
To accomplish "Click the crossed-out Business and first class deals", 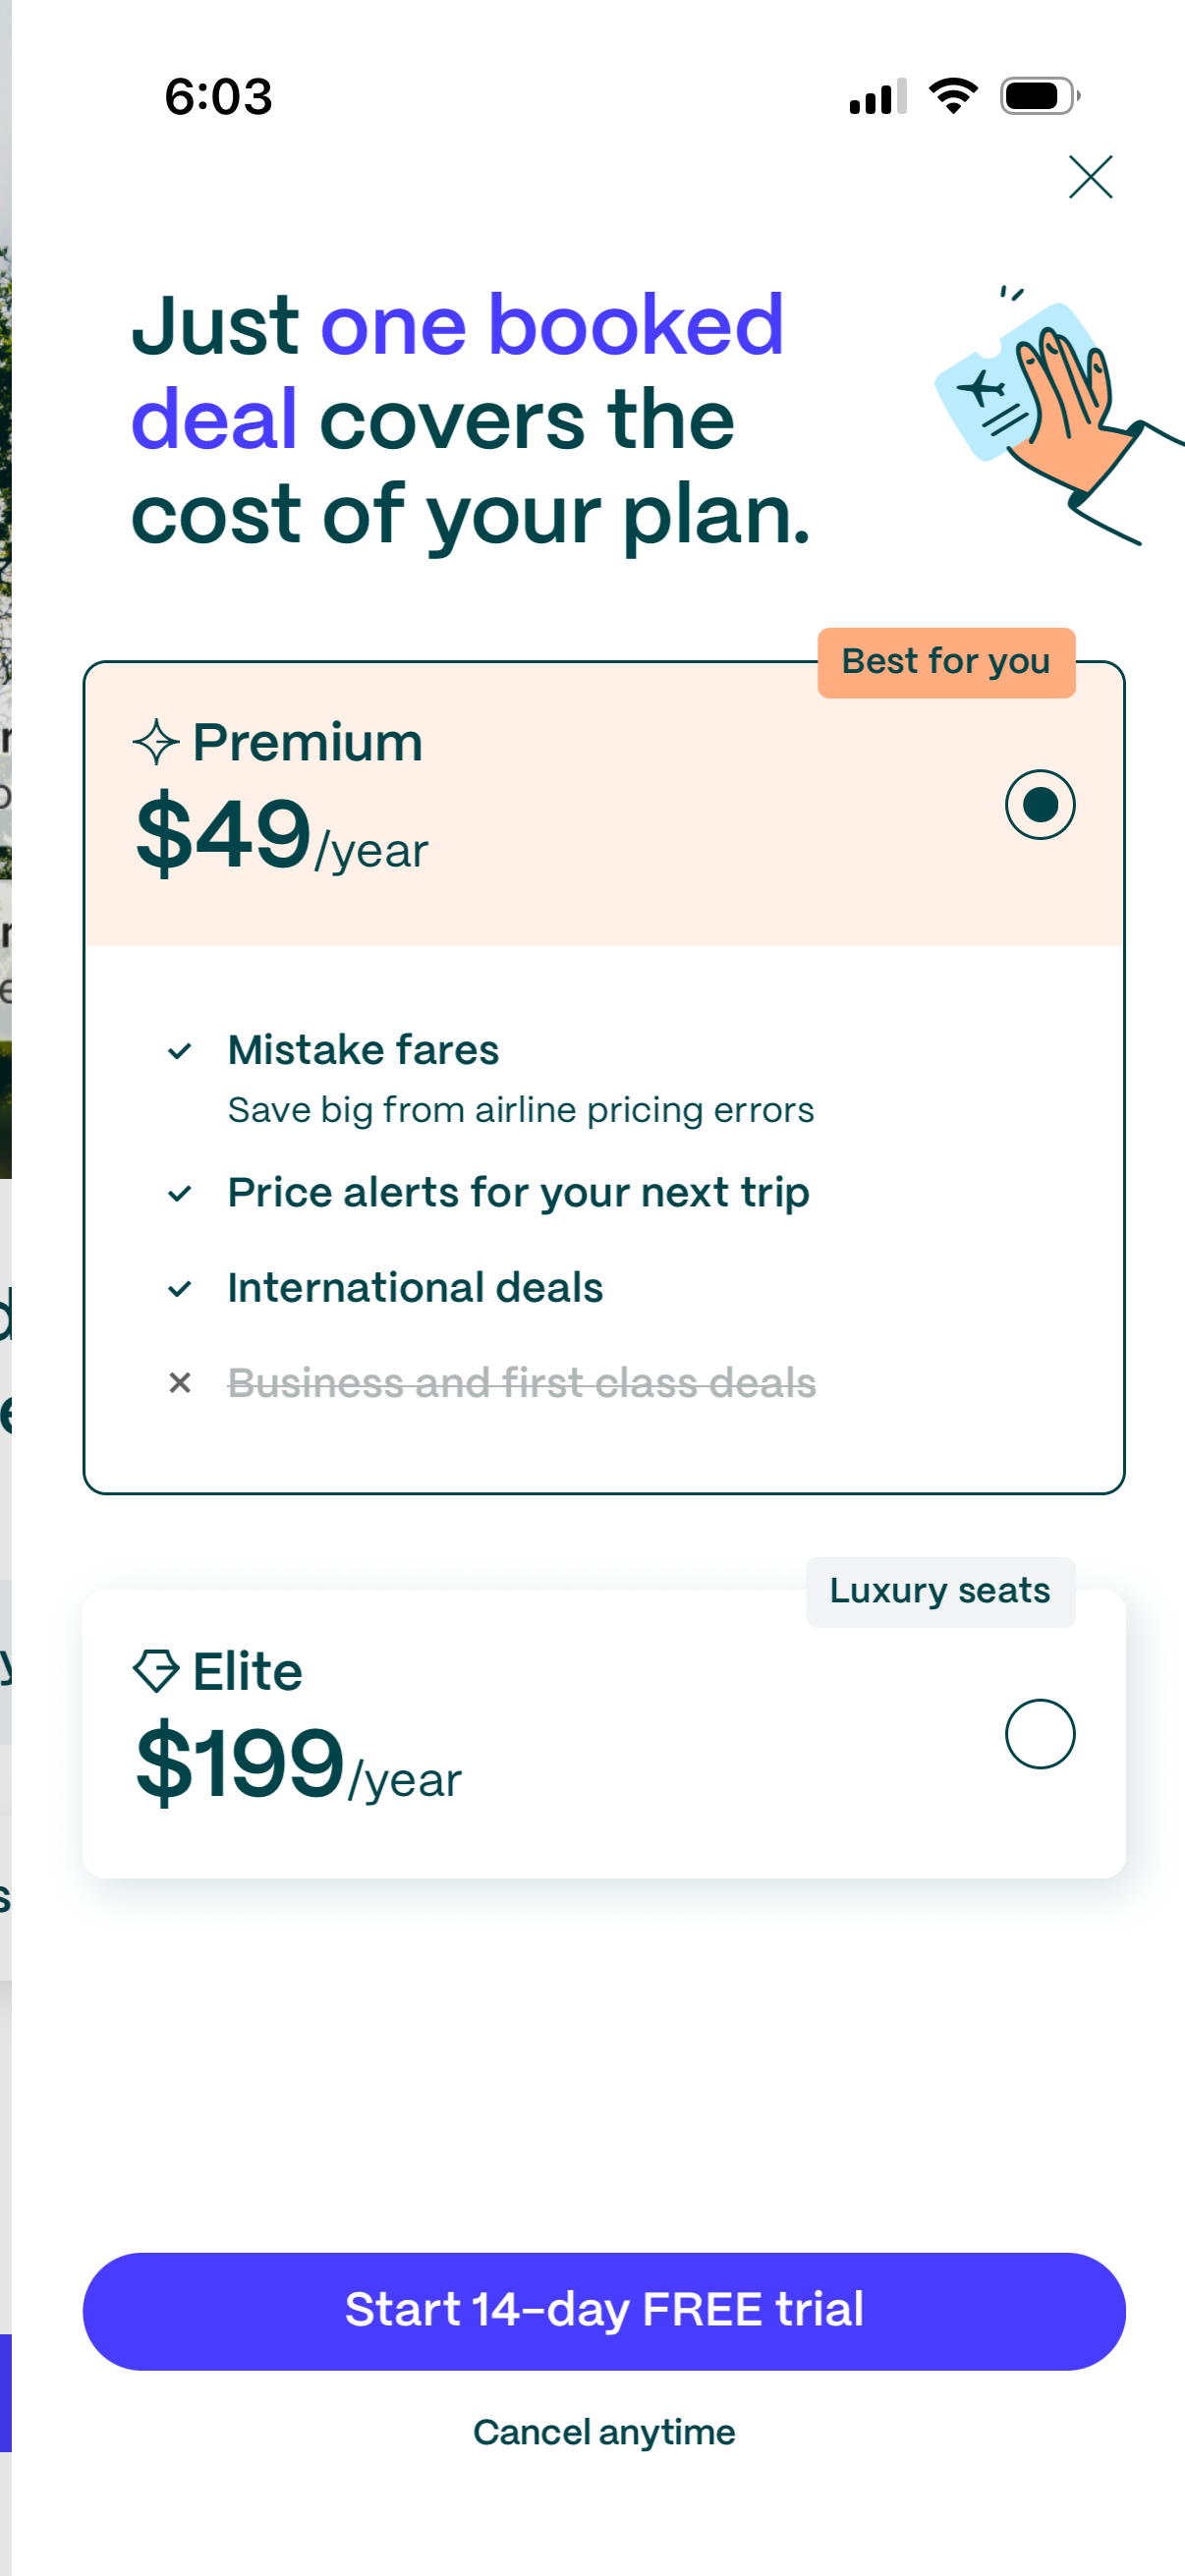I will 522,1383.
